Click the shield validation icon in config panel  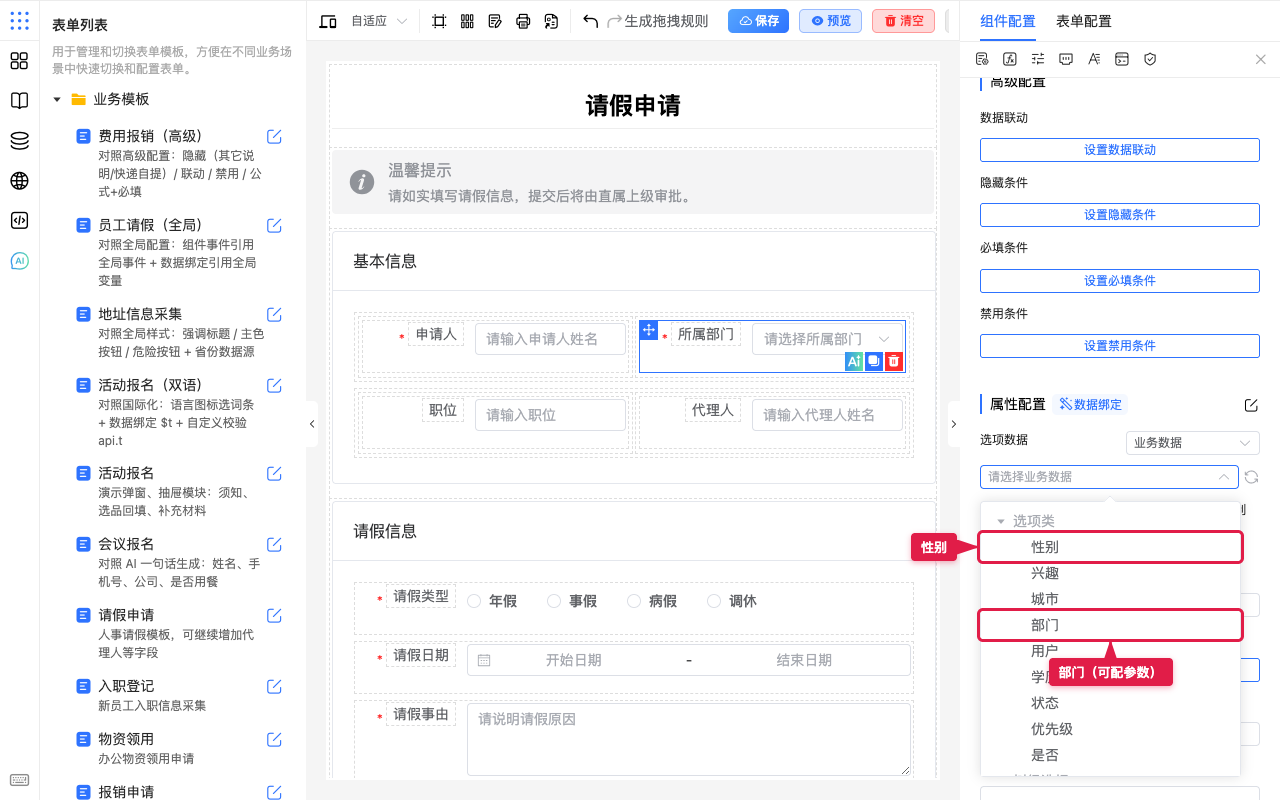(1150, 59)
